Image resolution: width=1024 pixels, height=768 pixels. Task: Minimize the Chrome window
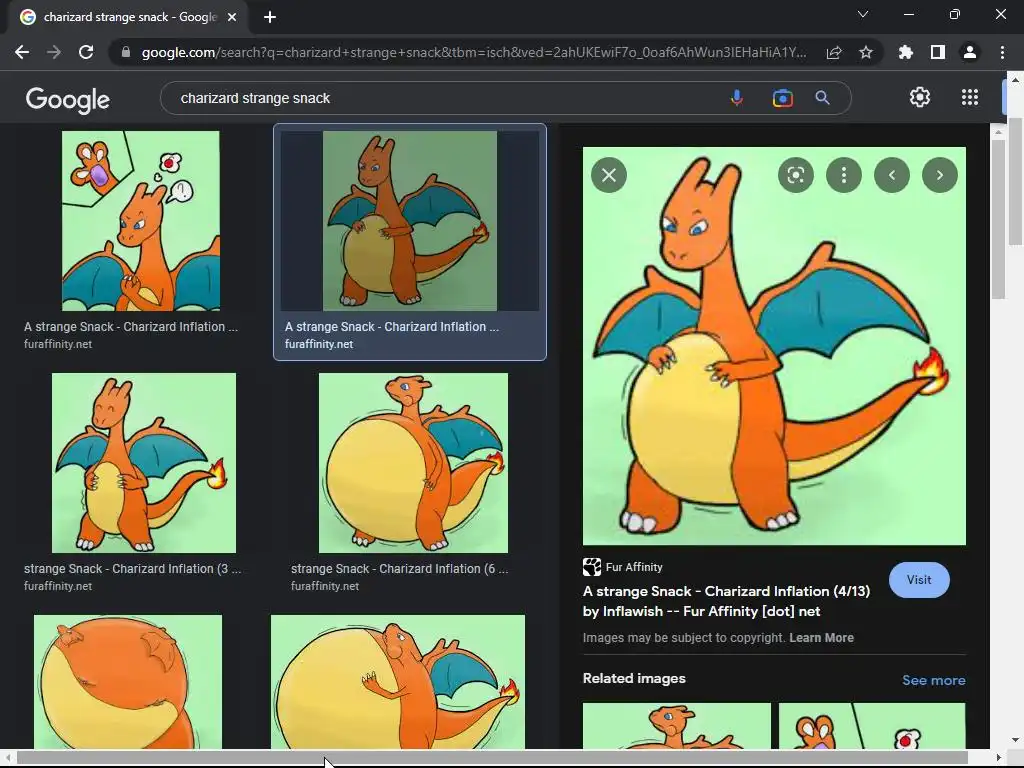tap(908, 14)
